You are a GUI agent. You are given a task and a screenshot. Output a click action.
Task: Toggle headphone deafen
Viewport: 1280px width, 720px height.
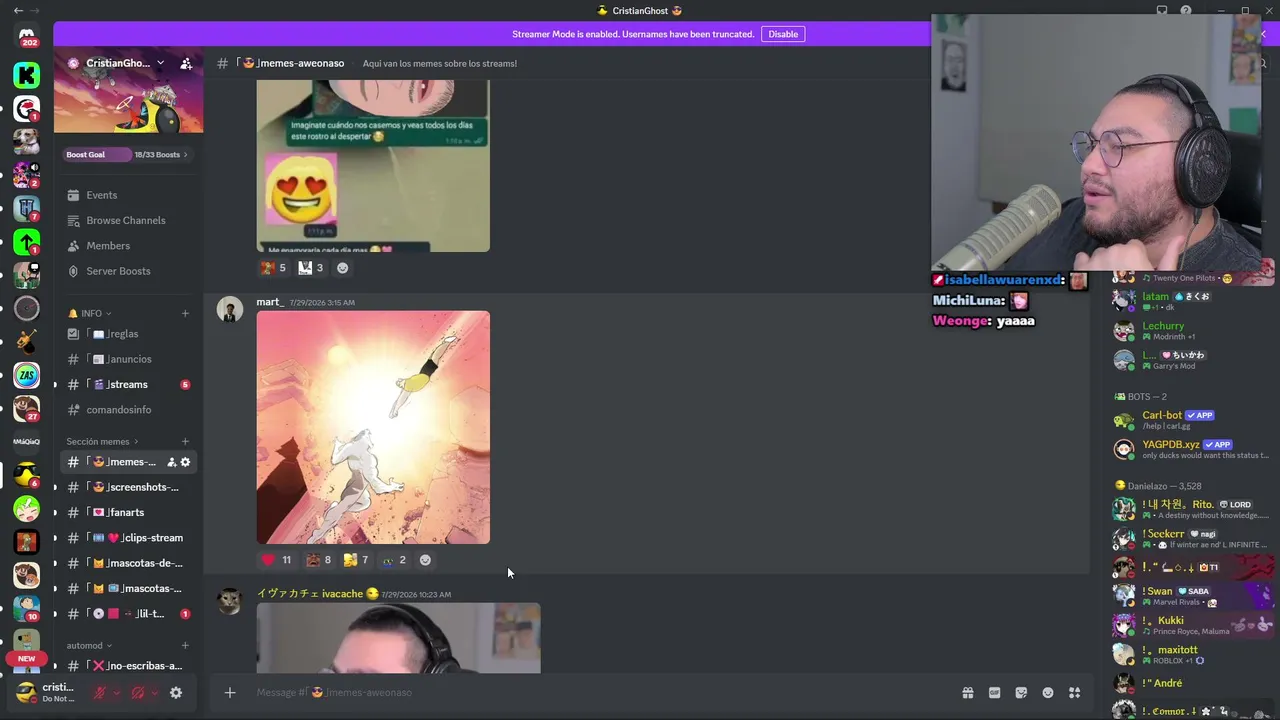coord(138,692)
